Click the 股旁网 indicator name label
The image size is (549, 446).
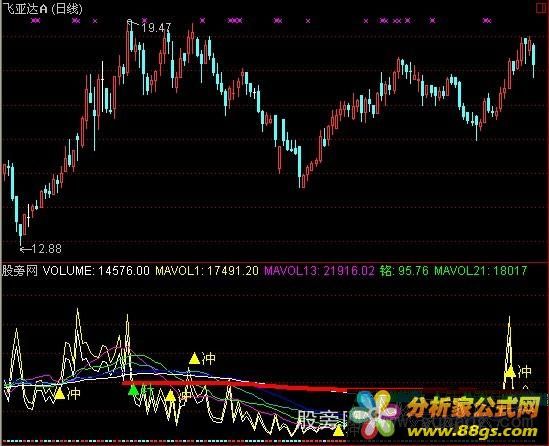20,271
